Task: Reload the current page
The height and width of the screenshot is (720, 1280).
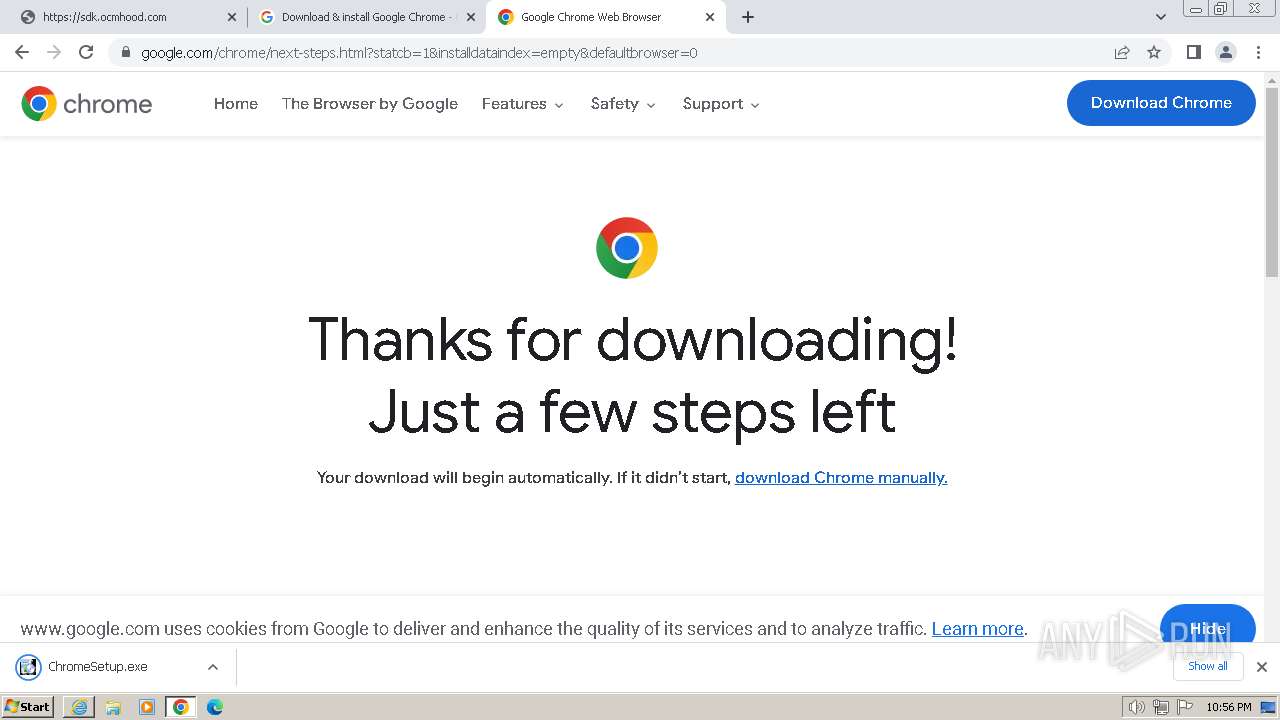Action: pos(86,52)
